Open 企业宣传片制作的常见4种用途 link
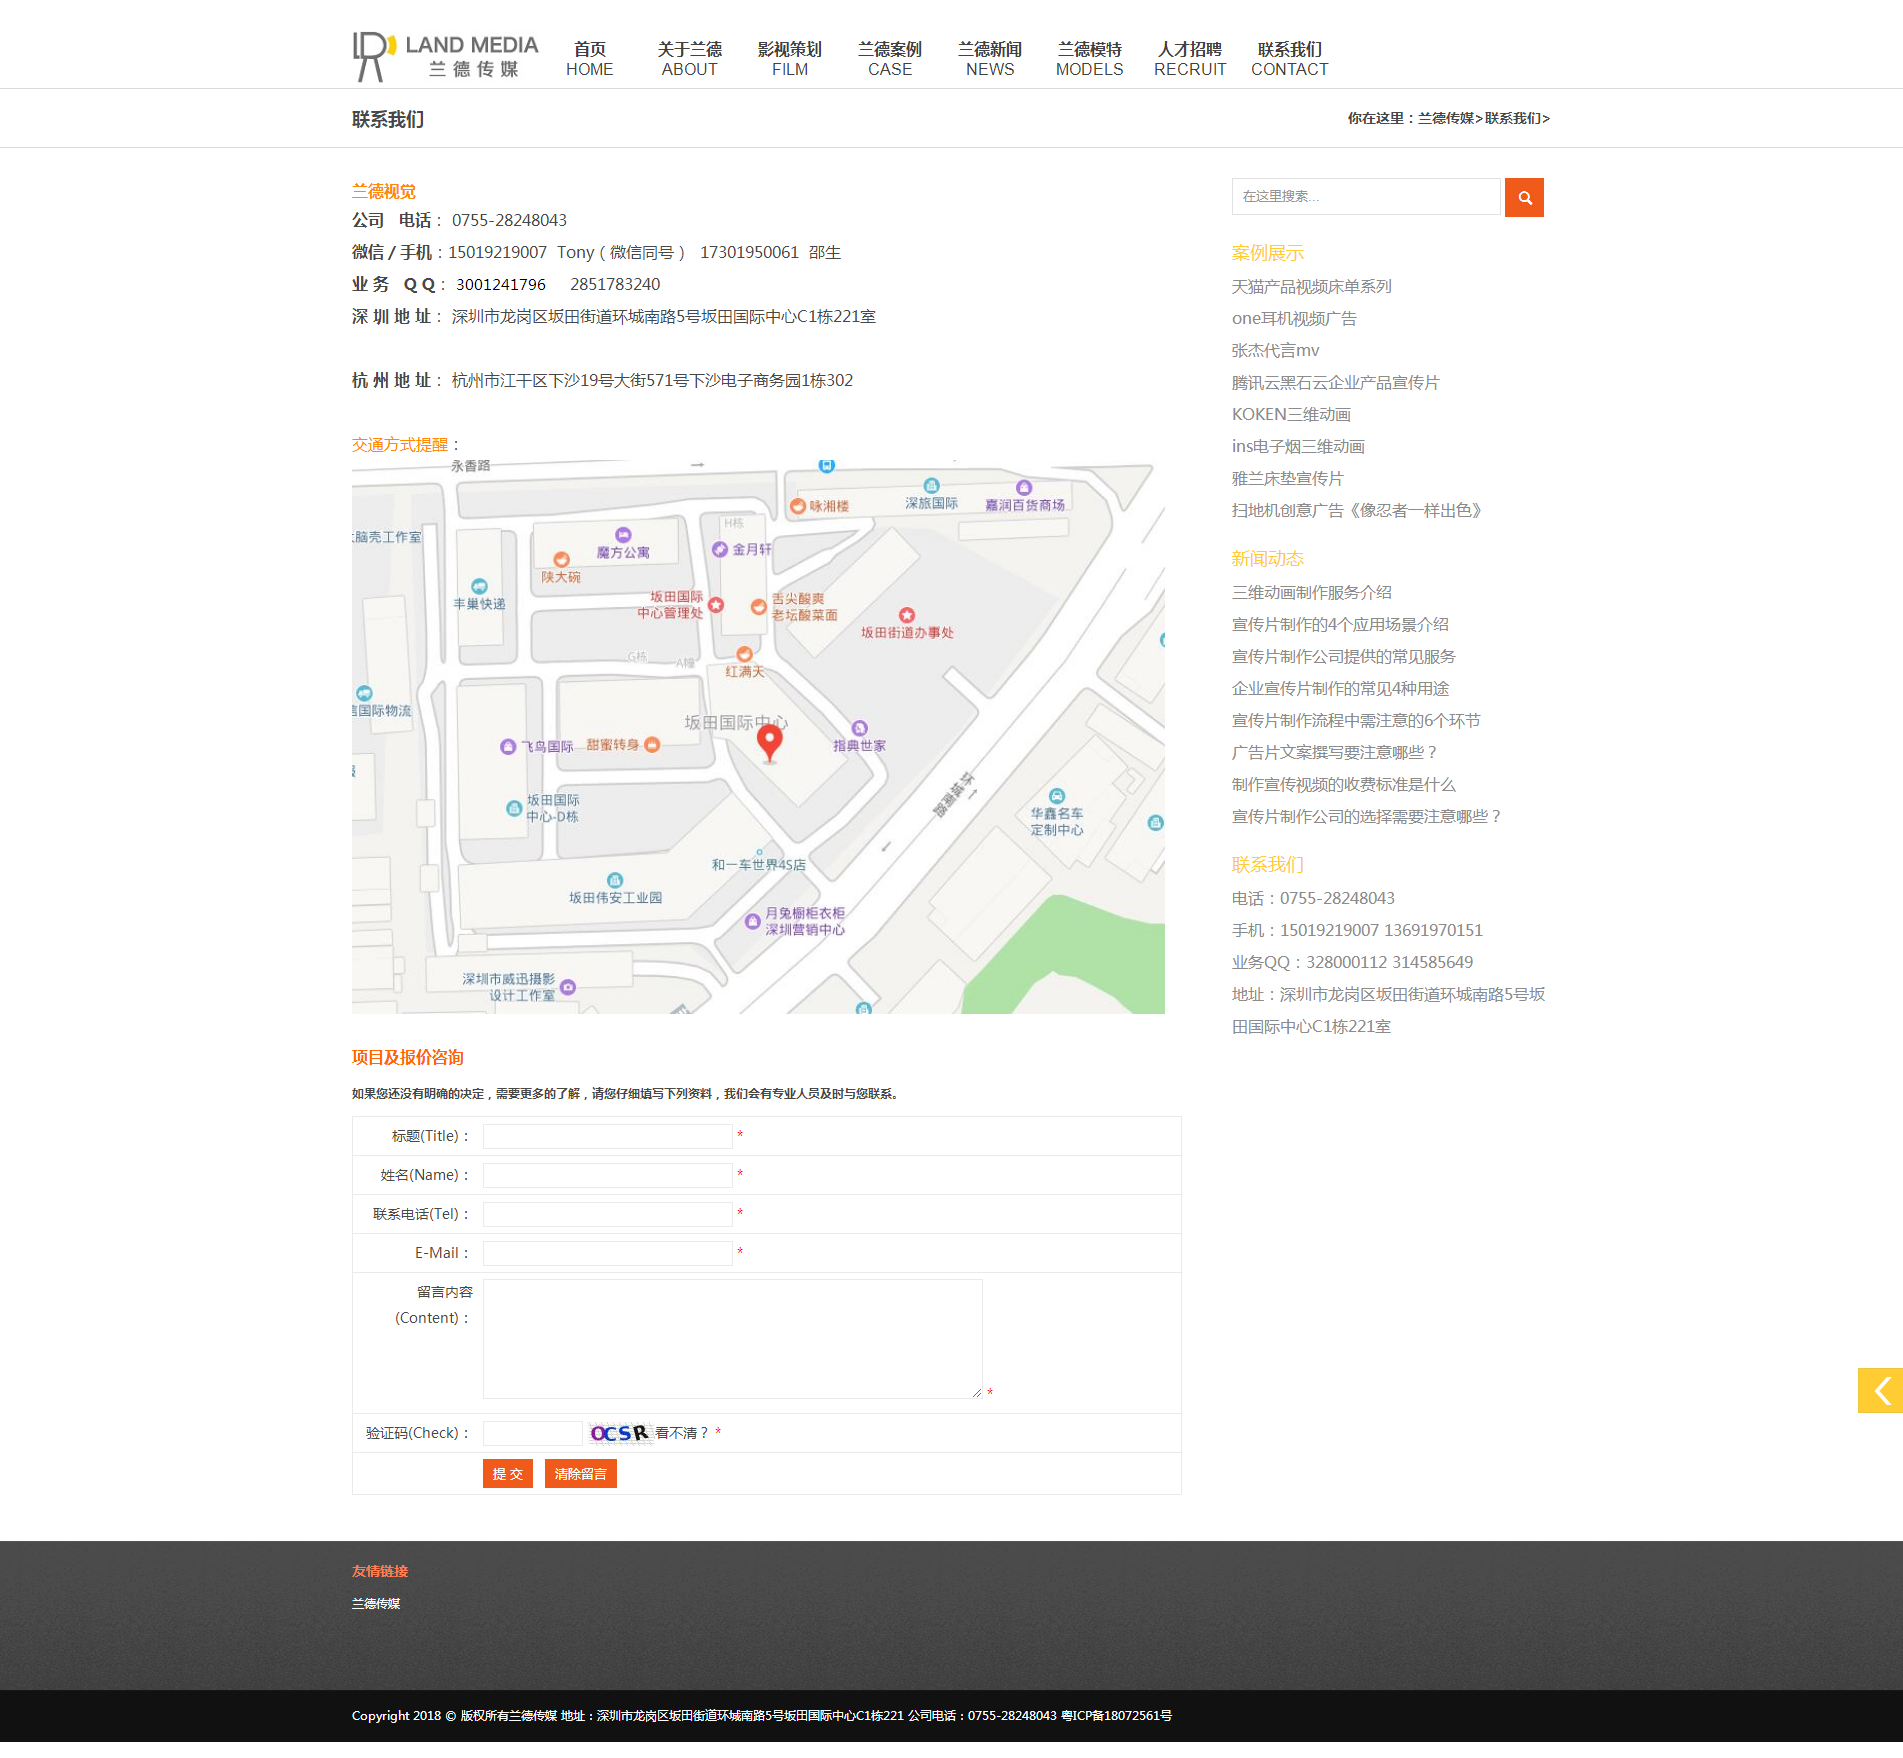 pyautogui.click(x=1340, y=689)
